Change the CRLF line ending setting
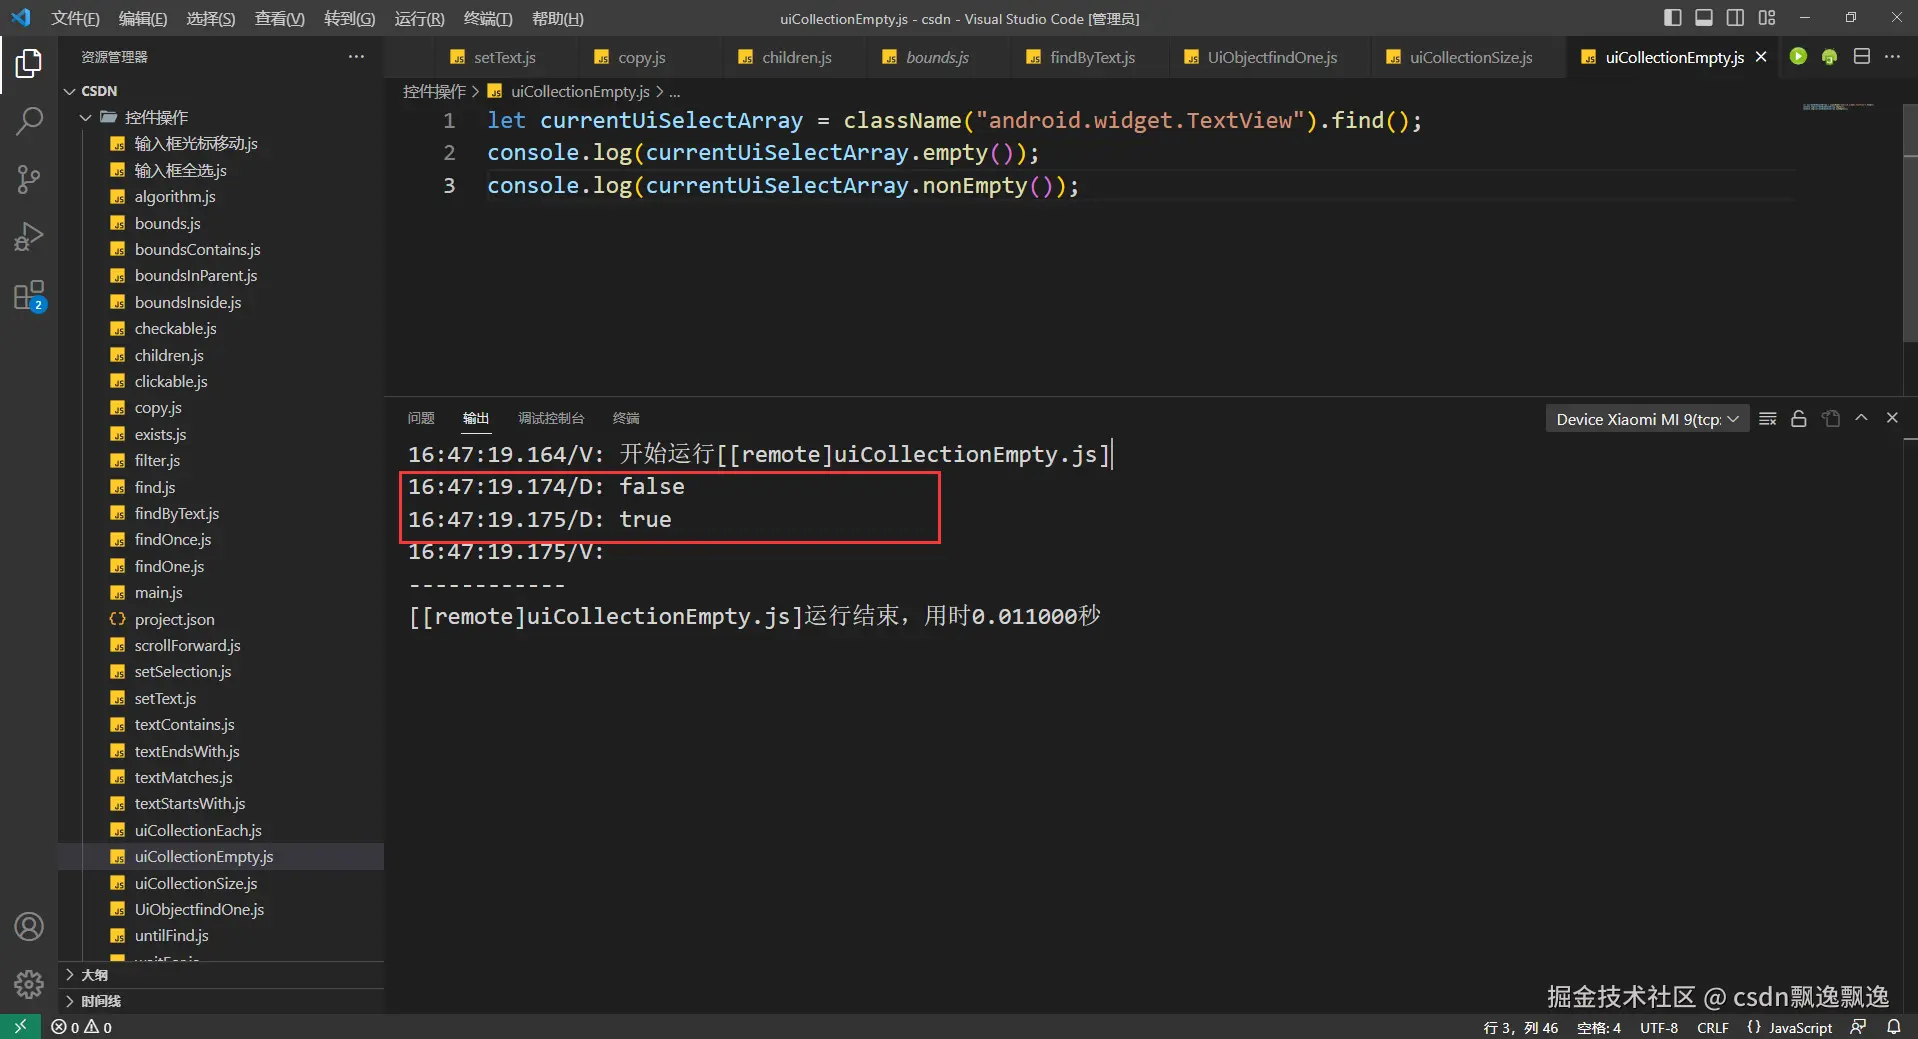Screen dimensions: 1918x1039 click(x=1712, y=1027)
